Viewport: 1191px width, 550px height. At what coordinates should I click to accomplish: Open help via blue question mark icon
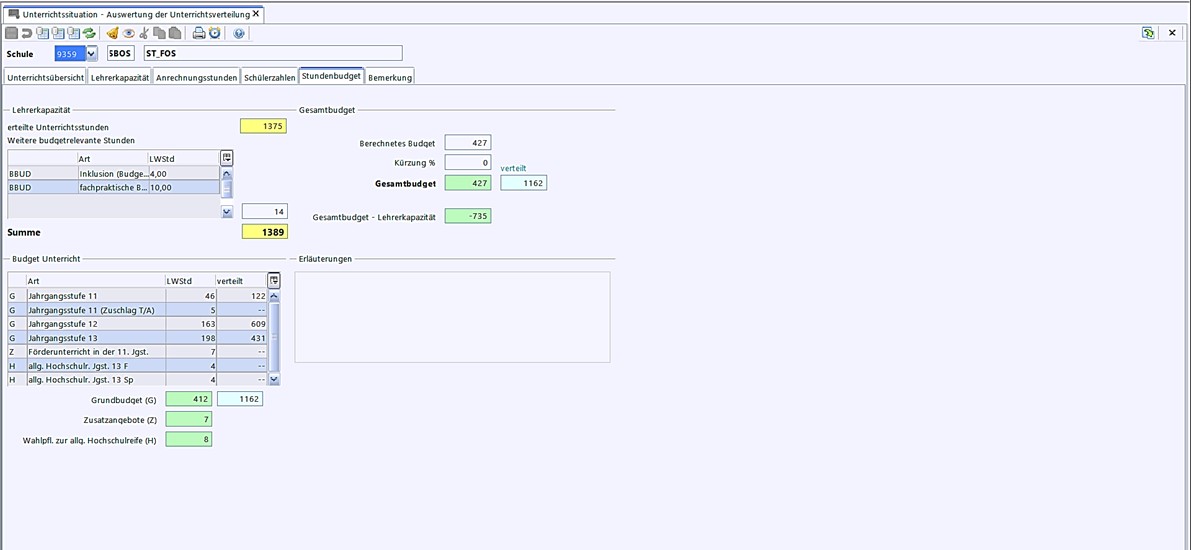(x=239, y=33)
